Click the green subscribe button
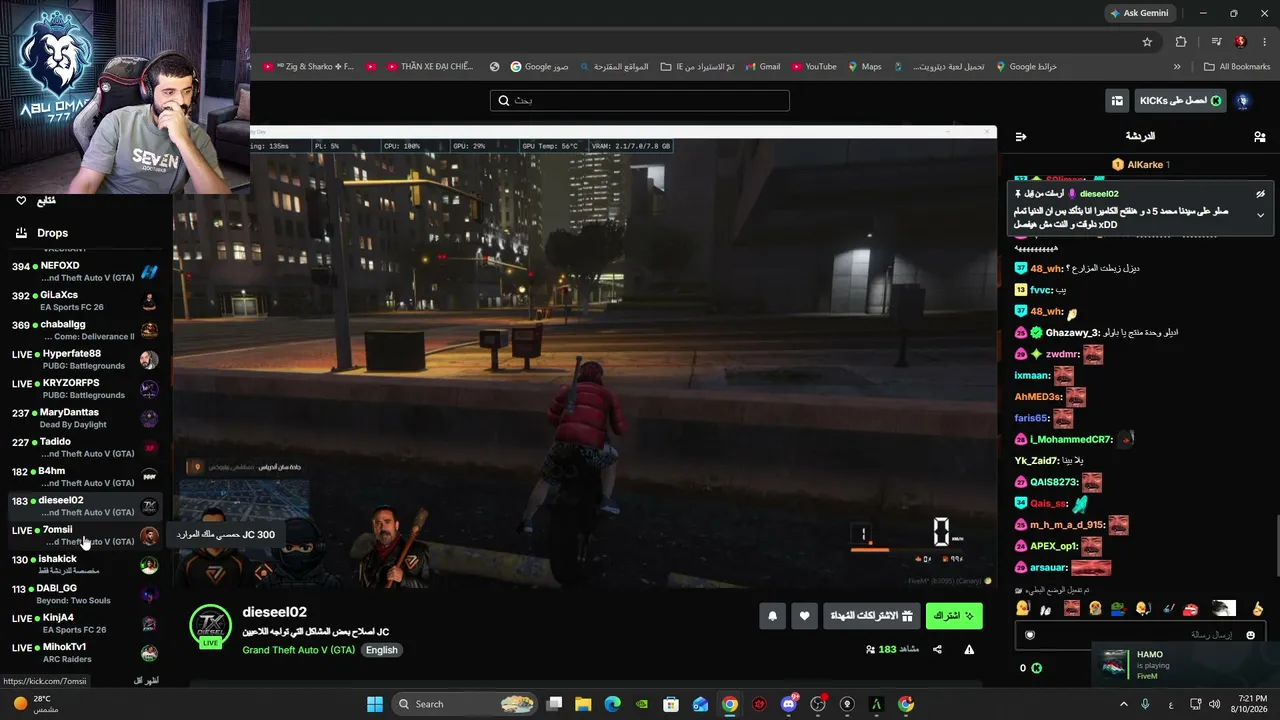Screen dimensions: 1280x720 954,616
